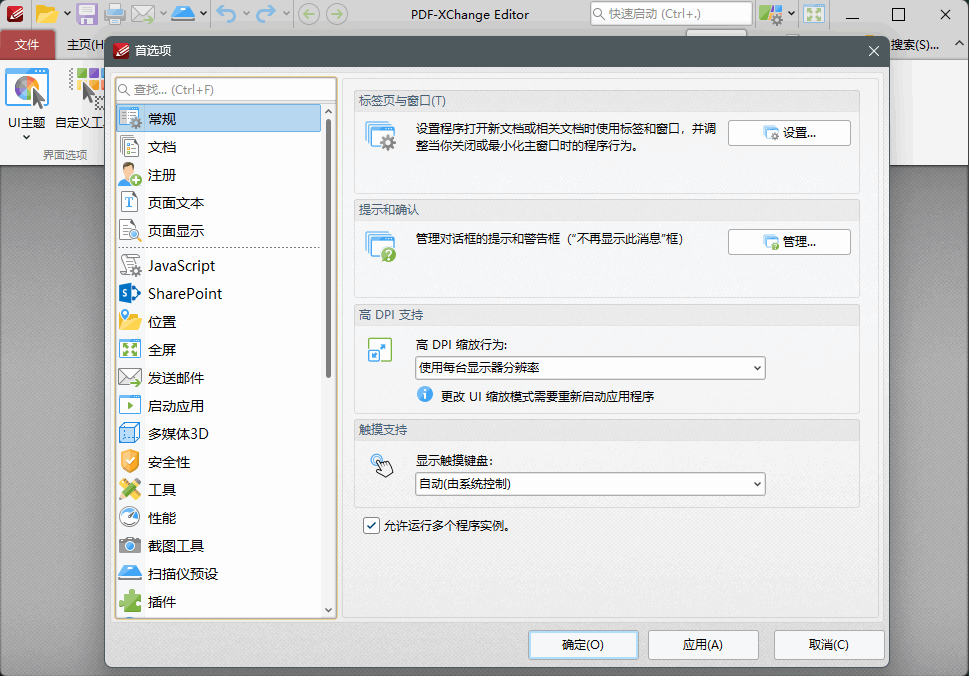969x676 pixels.
Task: Select the 全屏 category icon
Action: click(x=130, y=349)
